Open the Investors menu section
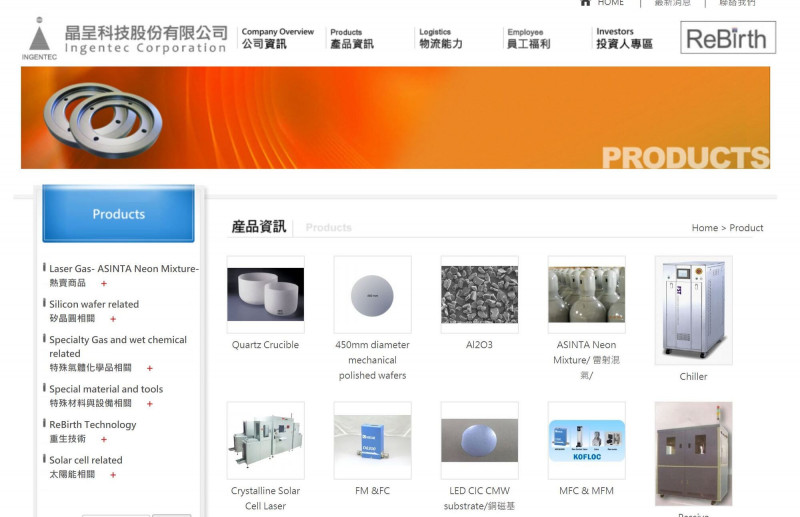800x517 pixels. 624,38
